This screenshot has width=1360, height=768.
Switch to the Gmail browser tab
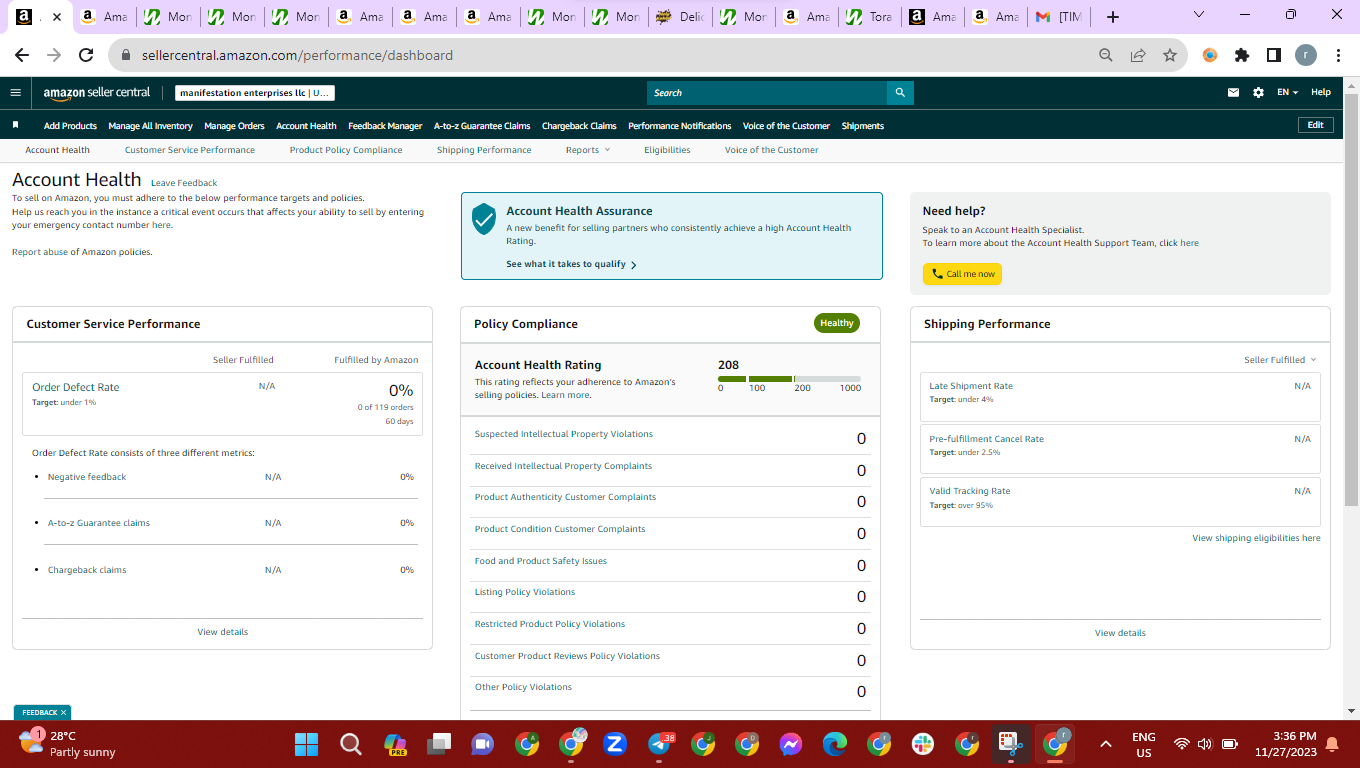pos(1058,17)
